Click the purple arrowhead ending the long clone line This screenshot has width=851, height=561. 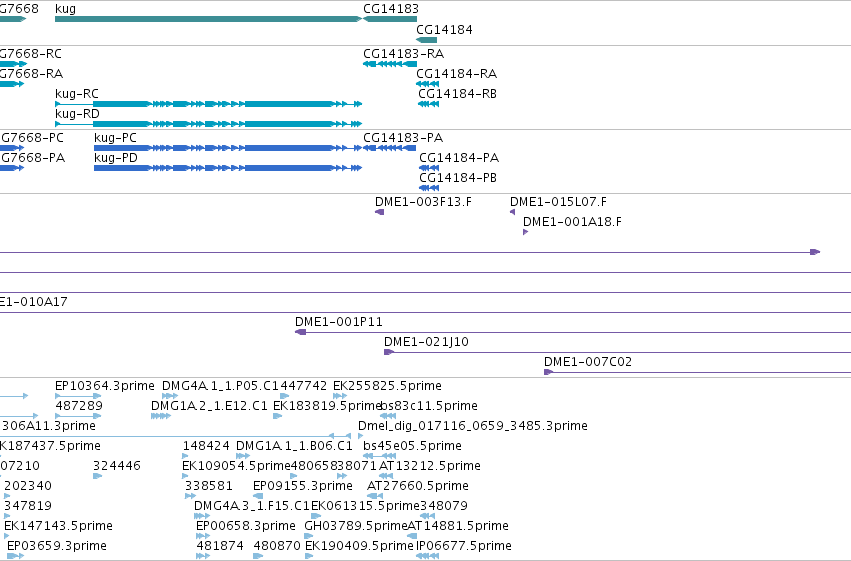click(x=815, y=252)
